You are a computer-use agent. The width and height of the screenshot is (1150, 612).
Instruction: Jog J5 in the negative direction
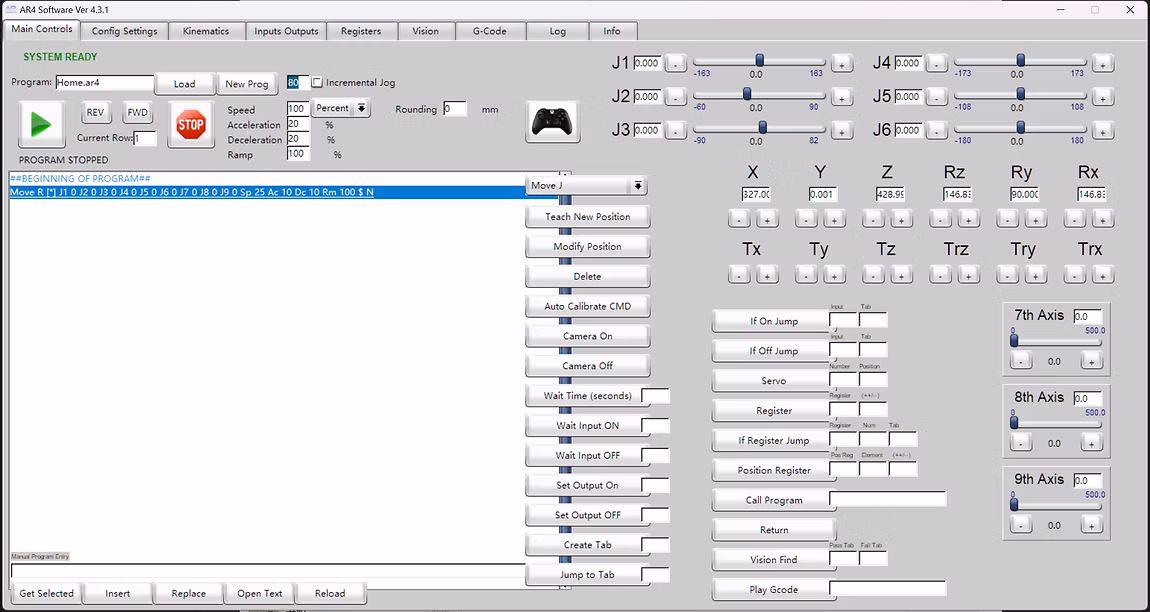point(936,97)
